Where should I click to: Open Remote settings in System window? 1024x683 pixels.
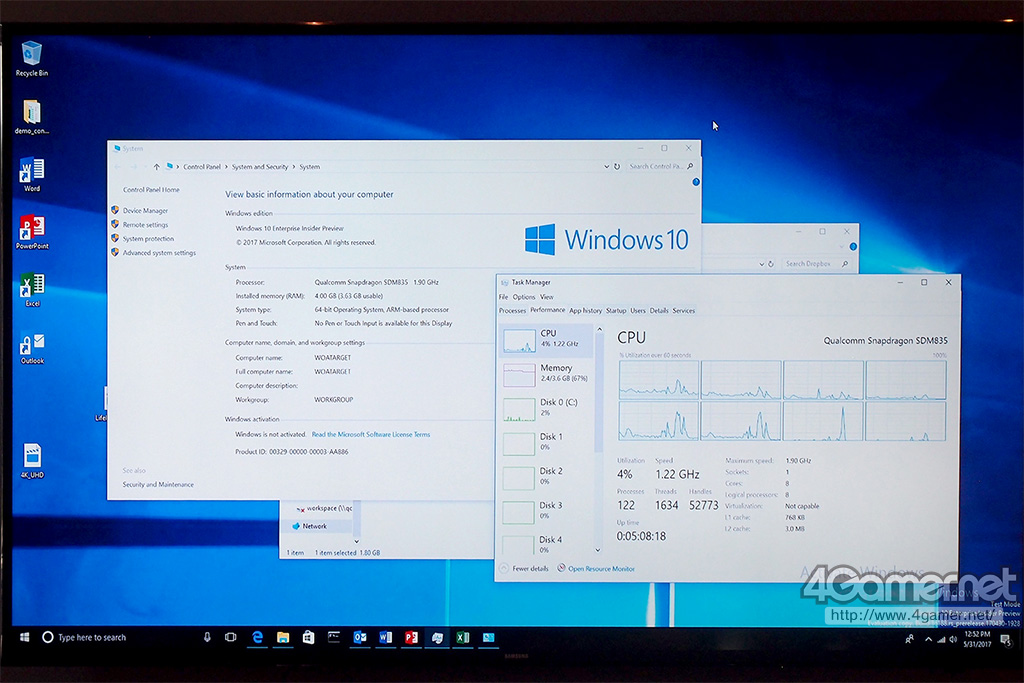click(x=145, y=225)
